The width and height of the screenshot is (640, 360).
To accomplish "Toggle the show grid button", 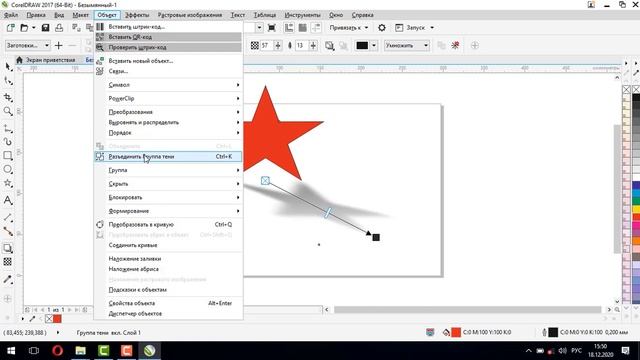I will 302,28.
